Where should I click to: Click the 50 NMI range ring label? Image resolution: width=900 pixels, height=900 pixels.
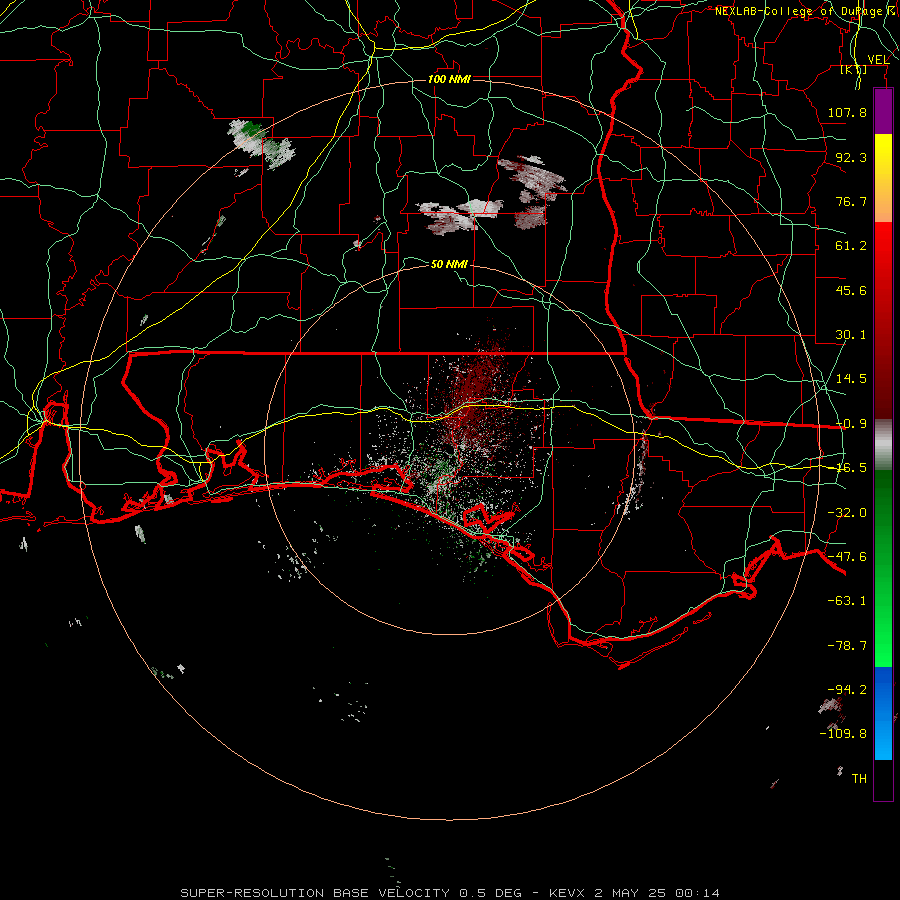point(449,264)
